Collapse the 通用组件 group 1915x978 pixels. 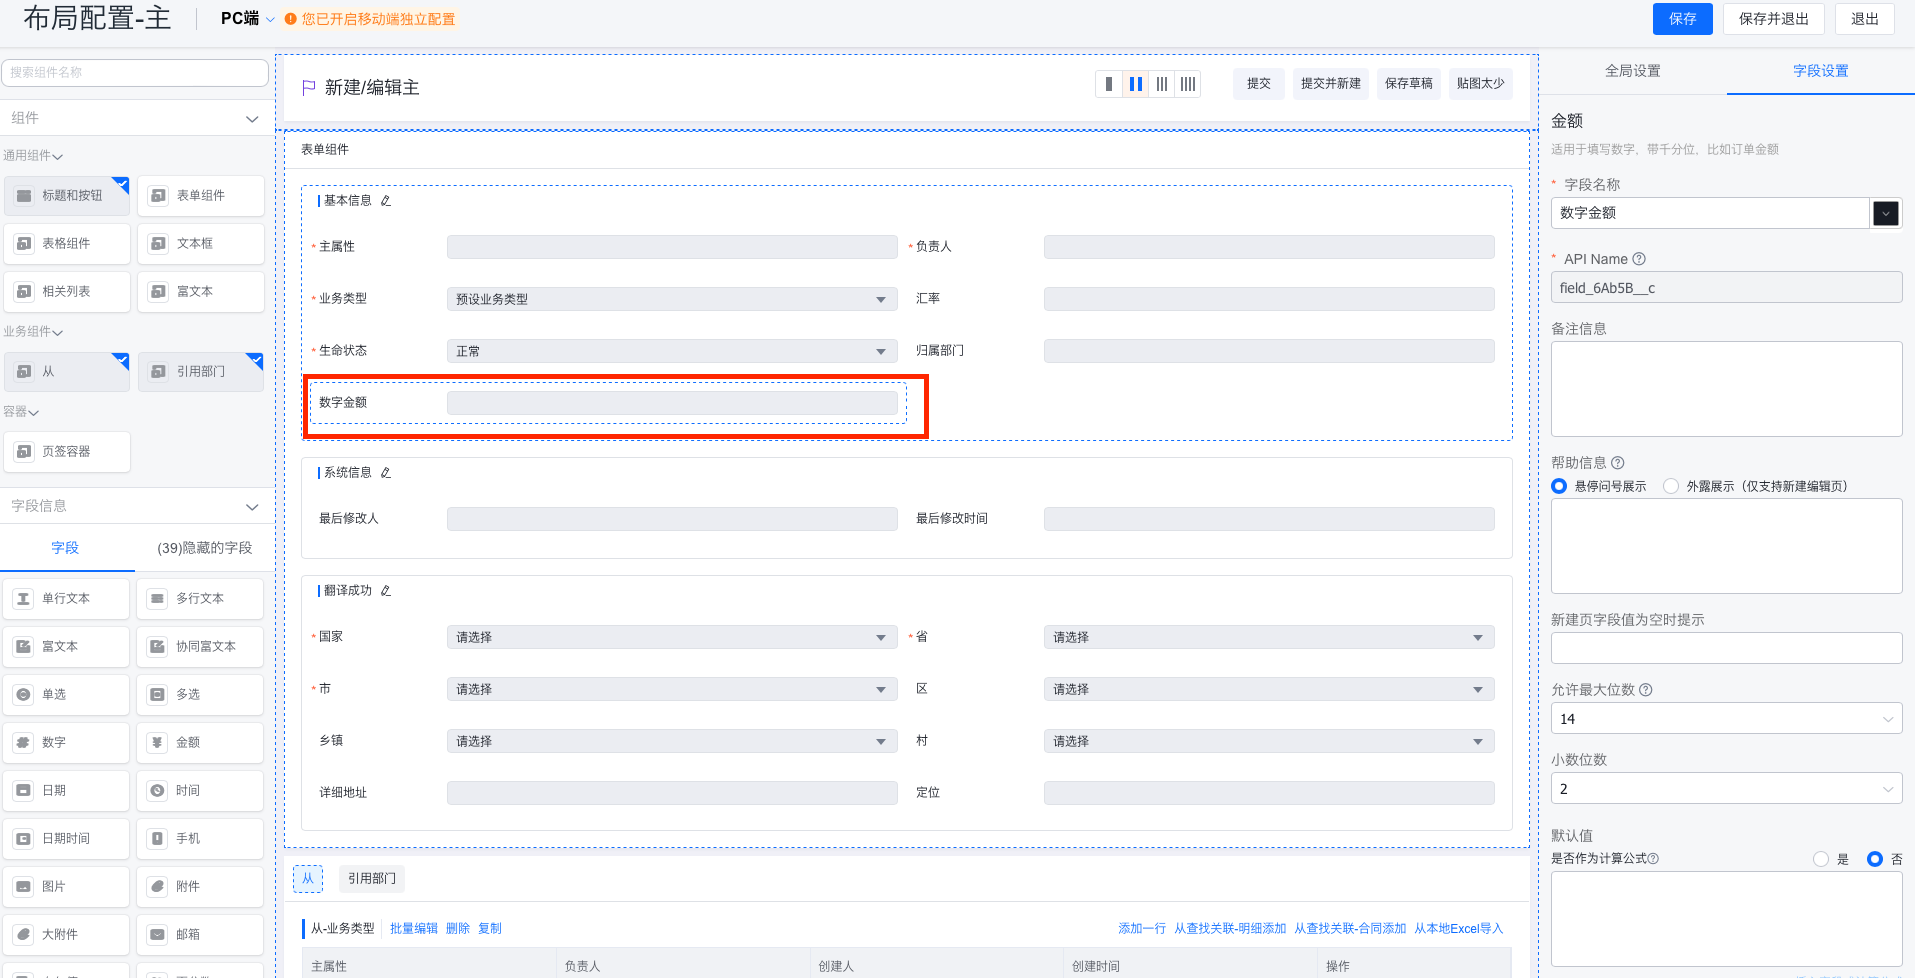pyautogui.click(x=57, y=156)
